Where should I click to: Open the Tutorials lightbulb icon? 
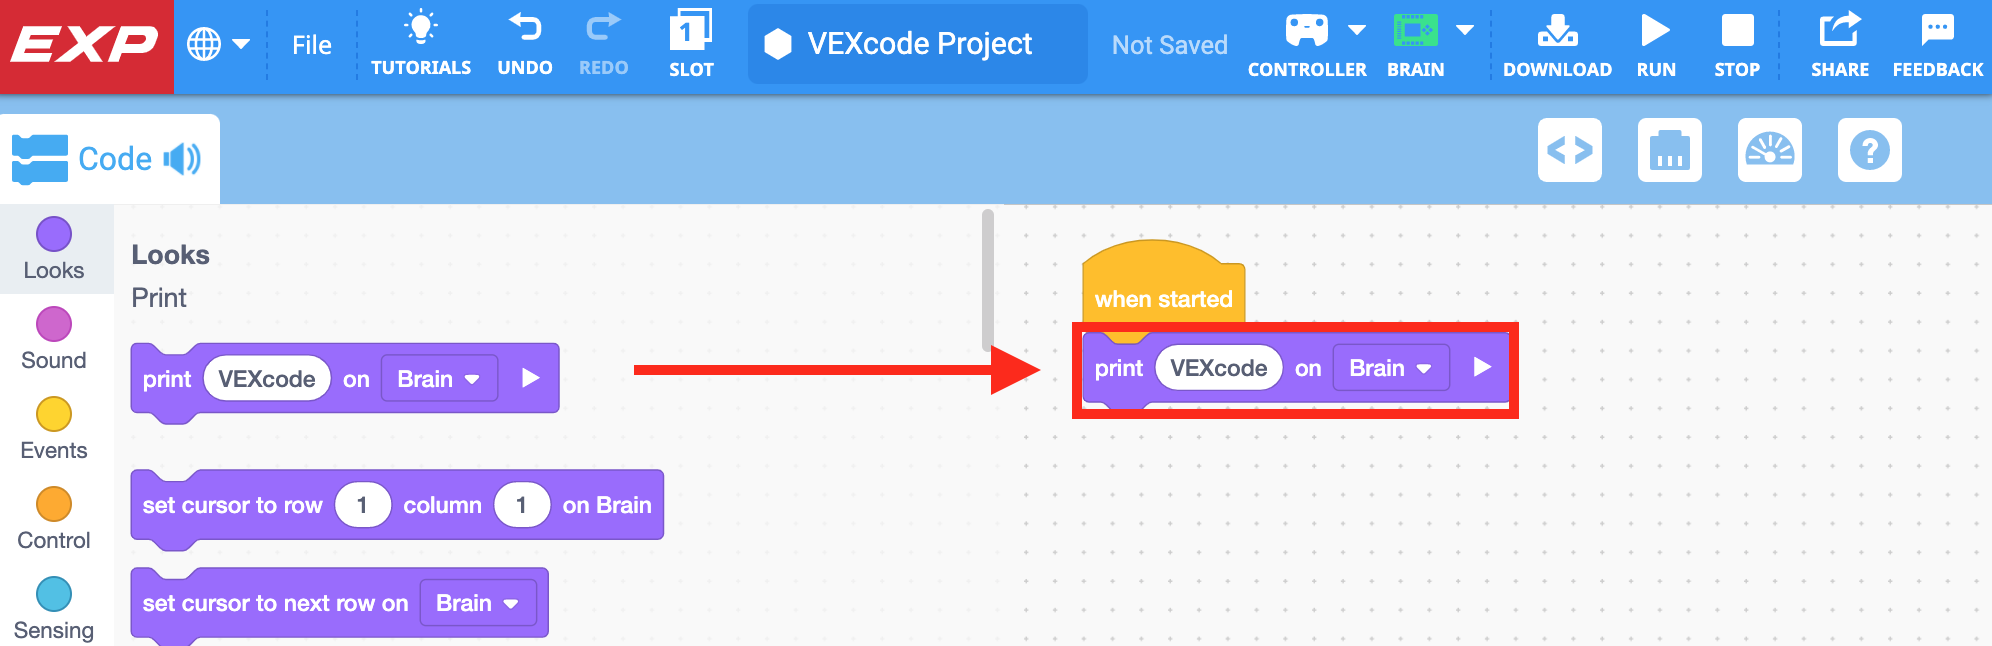click(x=421, y=28)
